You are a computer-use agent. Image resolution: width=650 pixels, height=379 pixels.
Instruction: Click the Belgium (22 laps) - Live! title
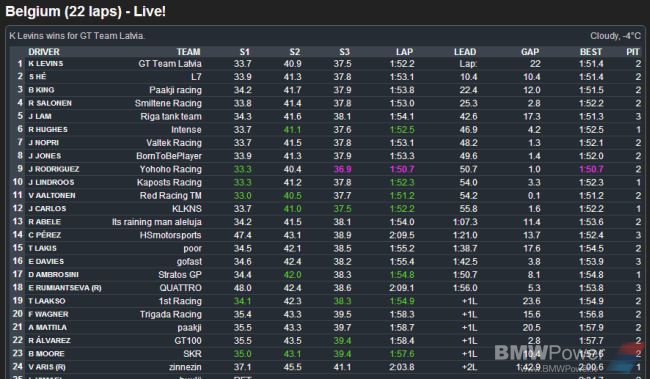[85, 11]
